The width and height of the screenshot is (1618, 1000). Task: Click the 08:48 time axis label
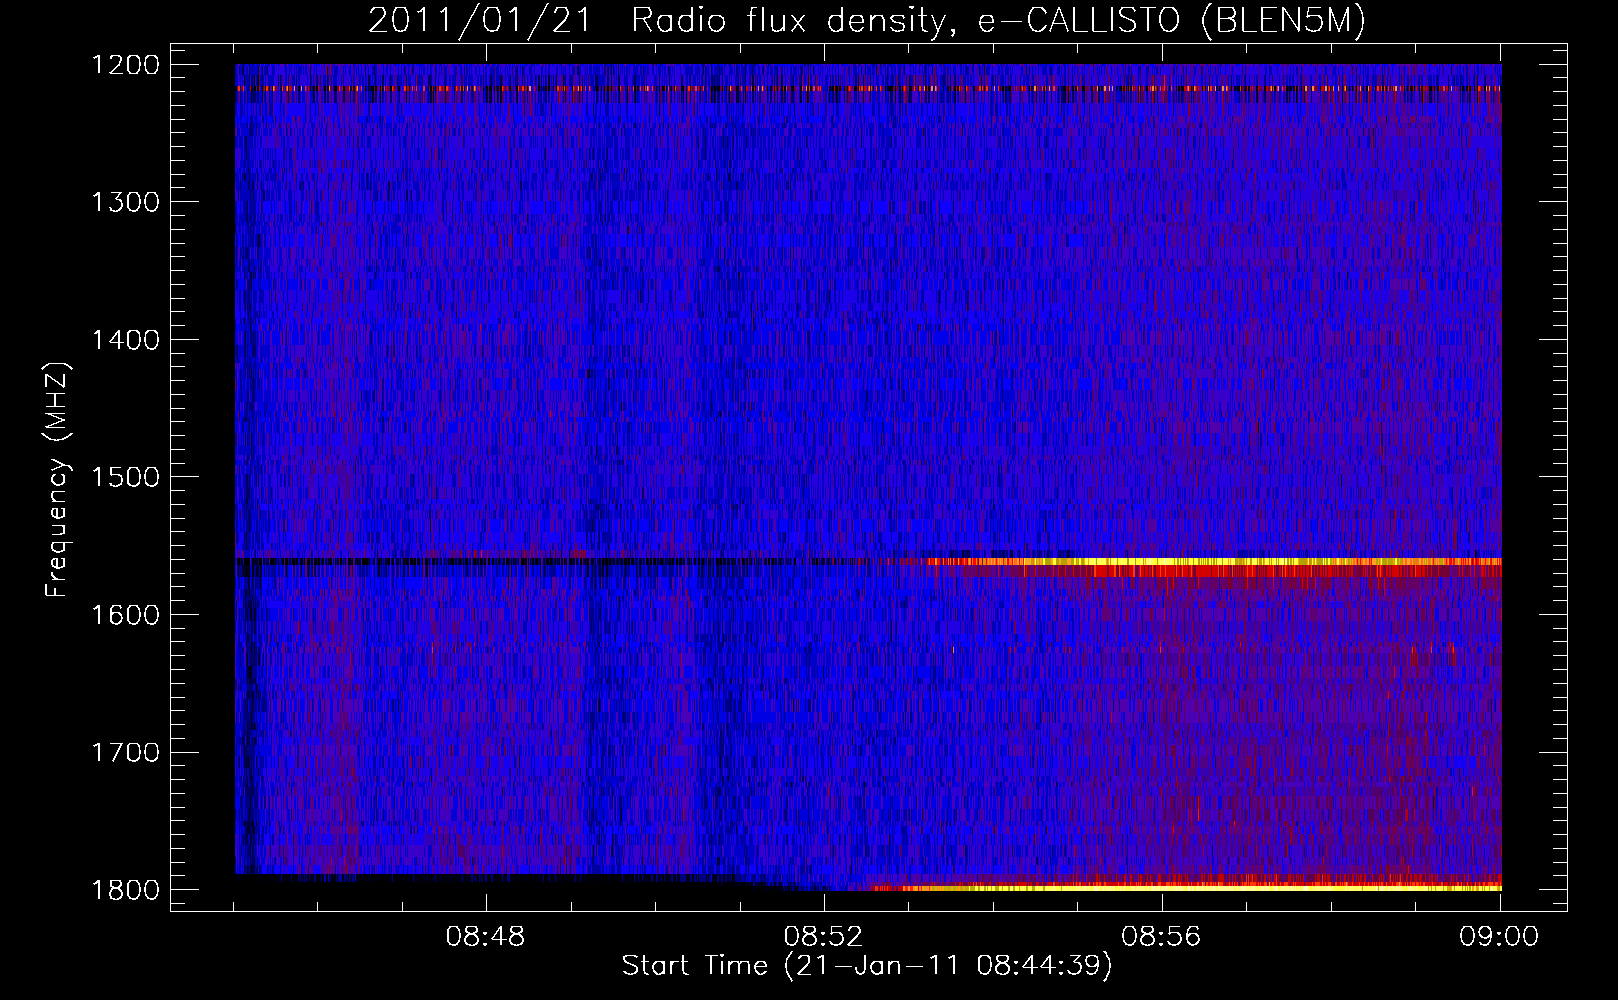pyautogui.click(x=486, y=937)
